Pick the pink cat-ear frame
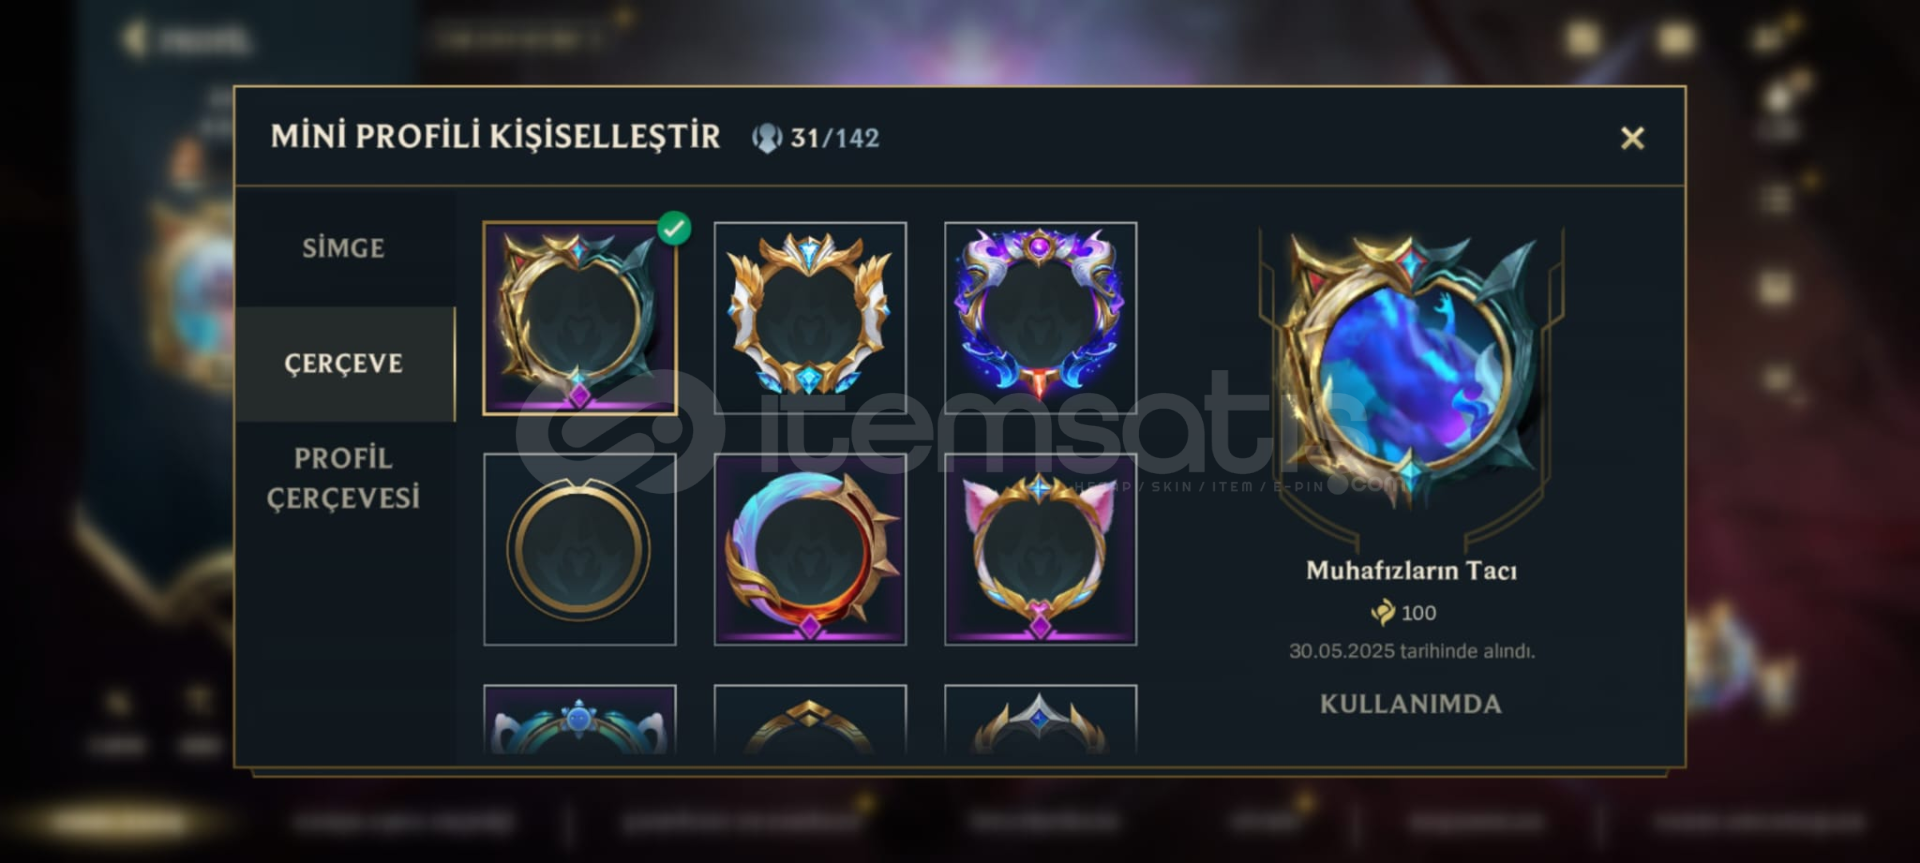The height and width of the screenshot is (863, 1920). tap(1040, 549)
